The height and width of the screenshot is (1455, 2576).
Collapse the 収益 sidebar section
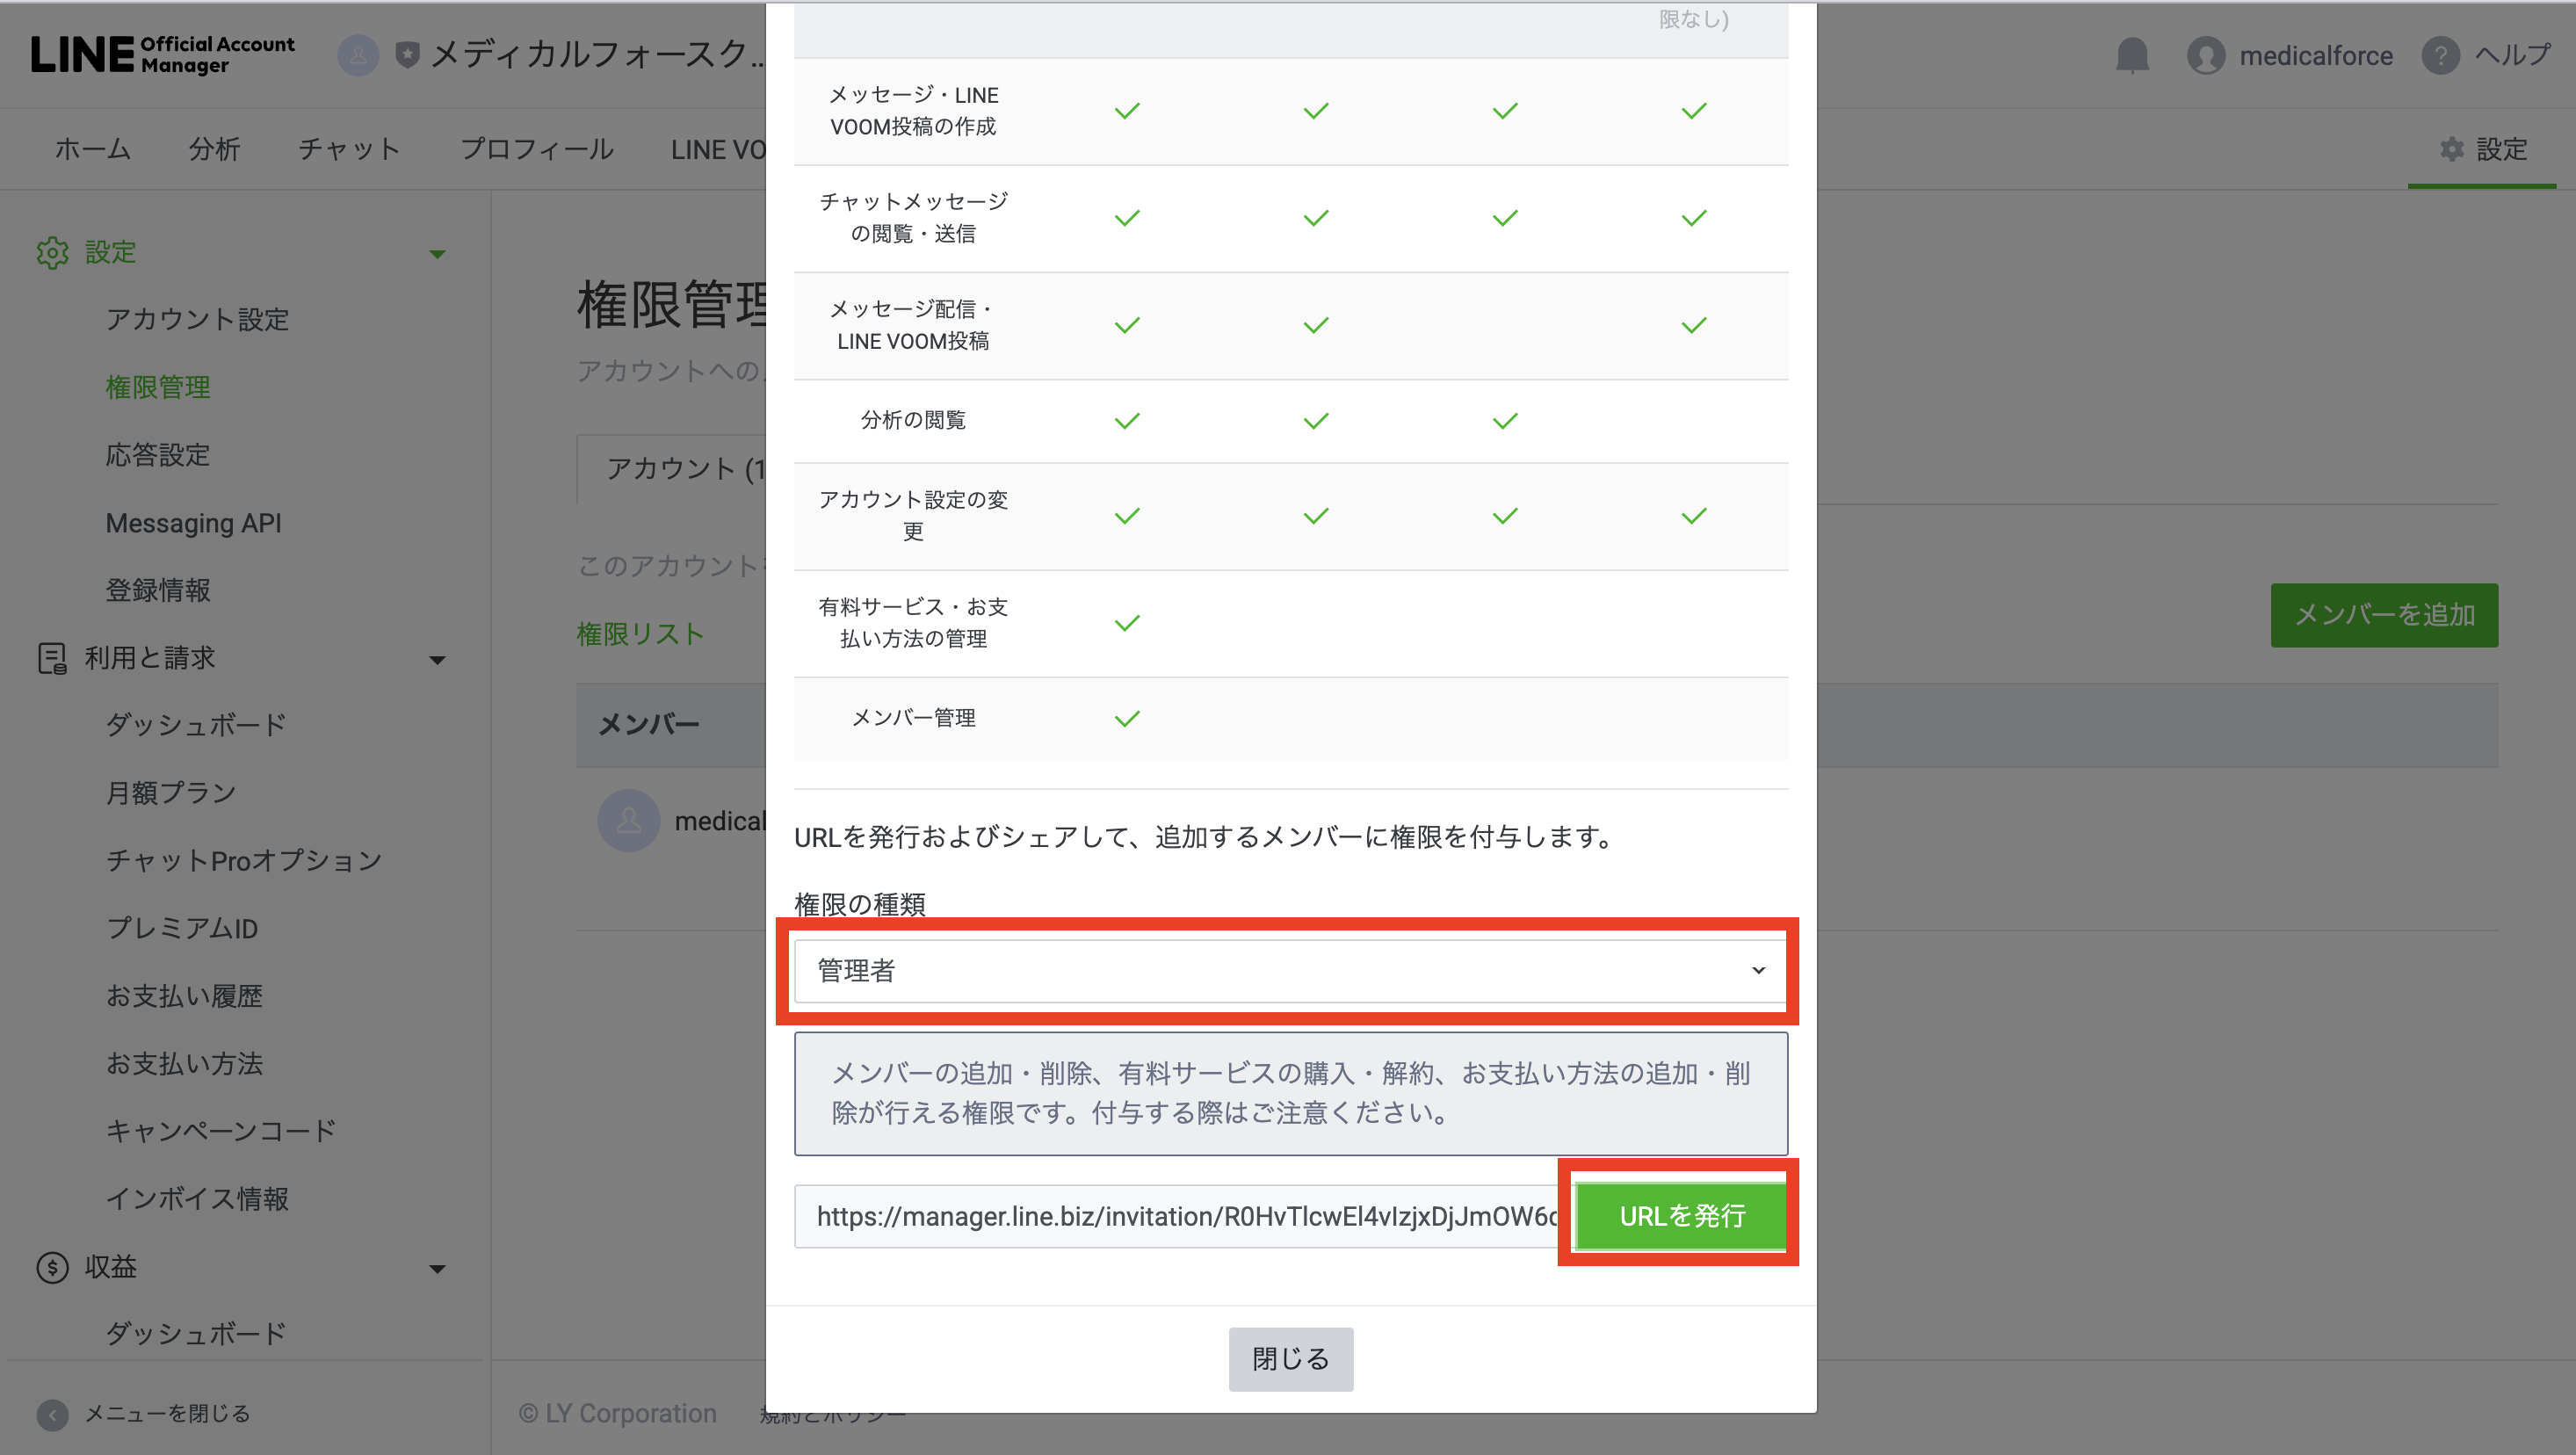(x=437, y=1268)
